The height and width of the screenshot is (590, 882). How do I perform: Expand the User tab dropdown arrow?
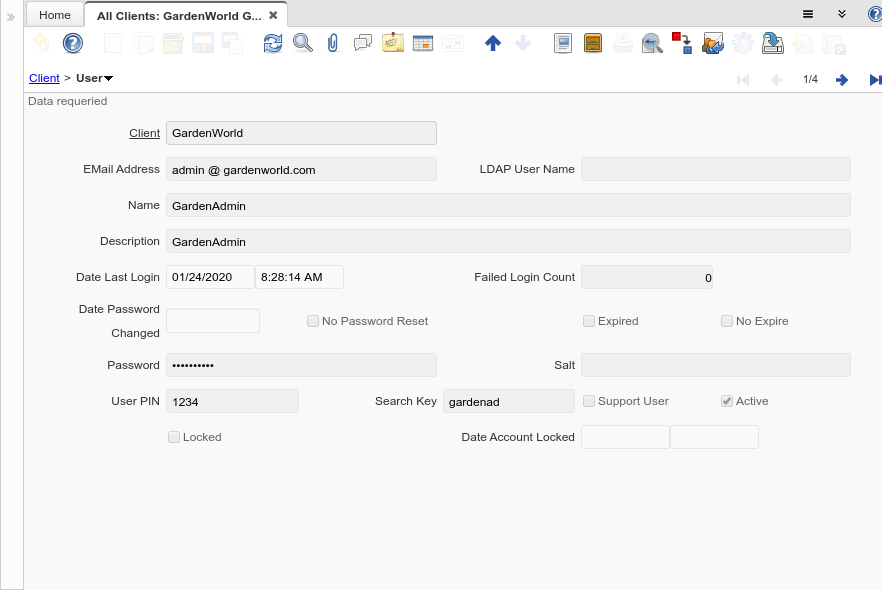coord(108,79)
